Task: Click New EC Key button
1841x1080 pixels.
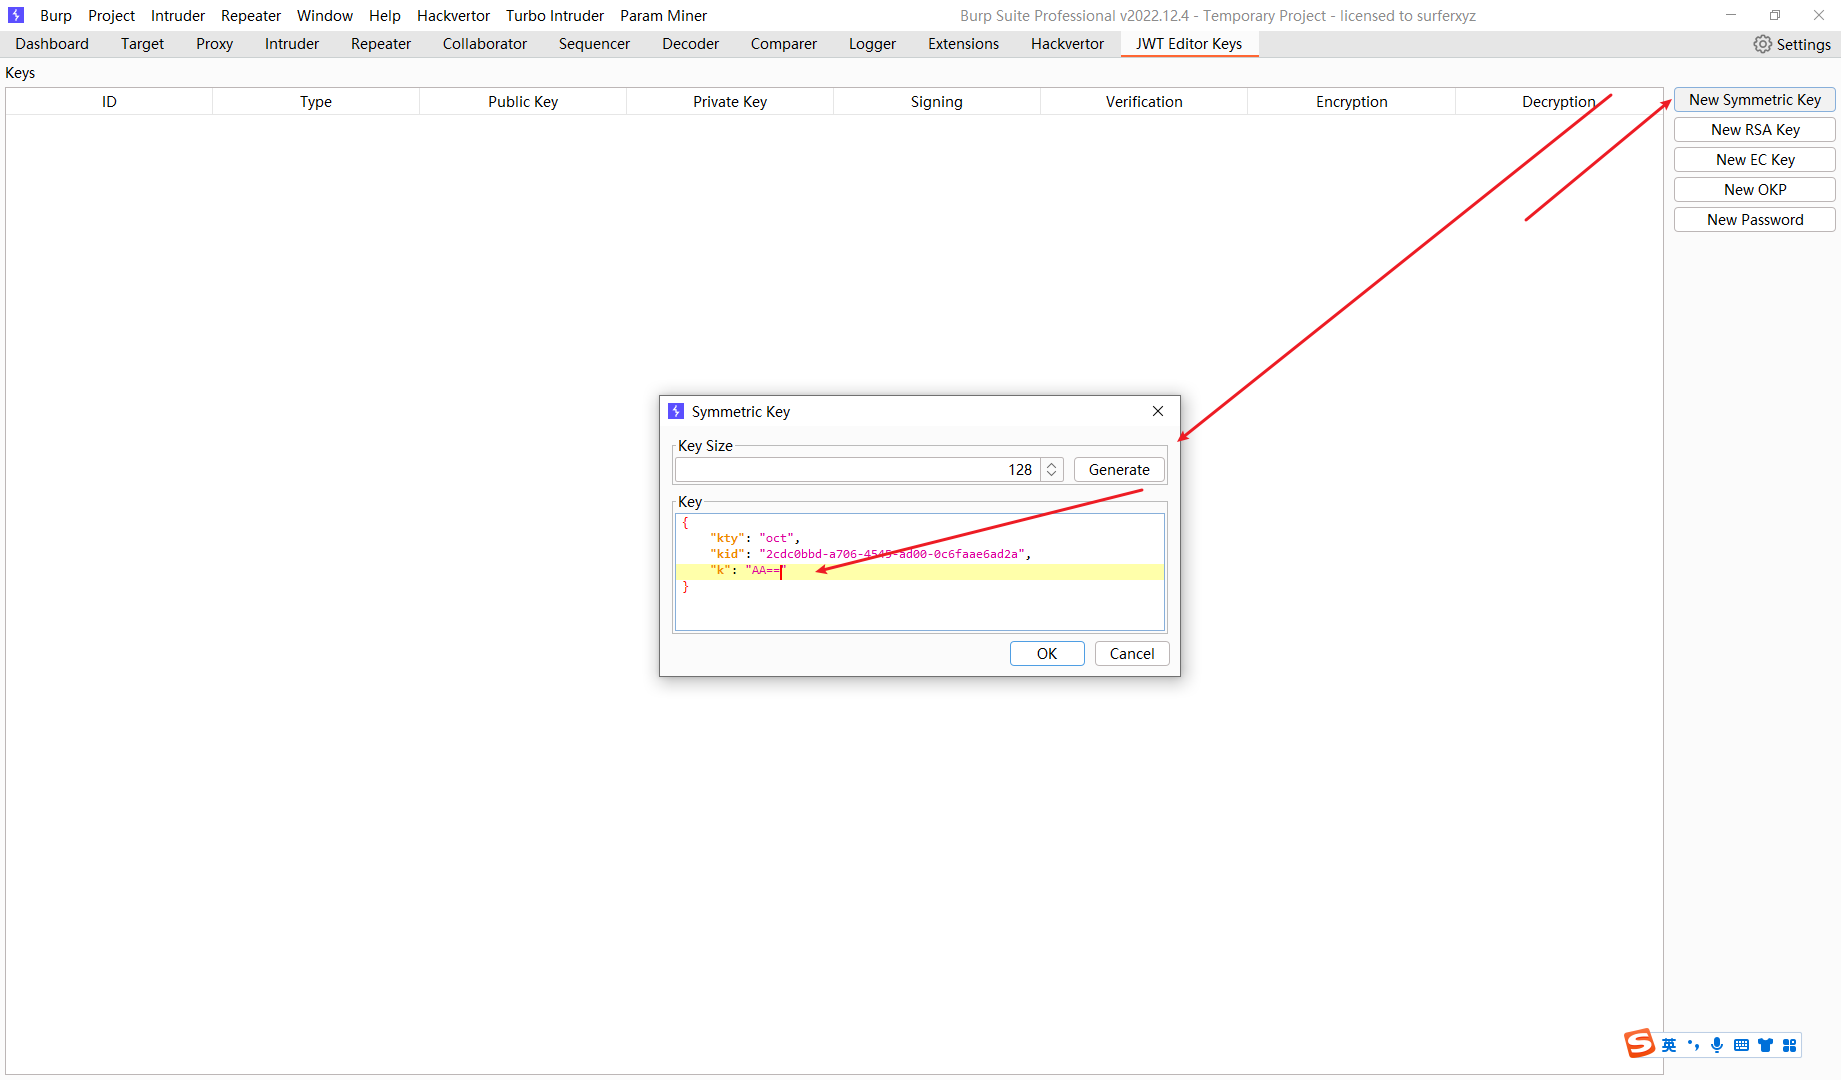Action: (x=1755, y=160)
